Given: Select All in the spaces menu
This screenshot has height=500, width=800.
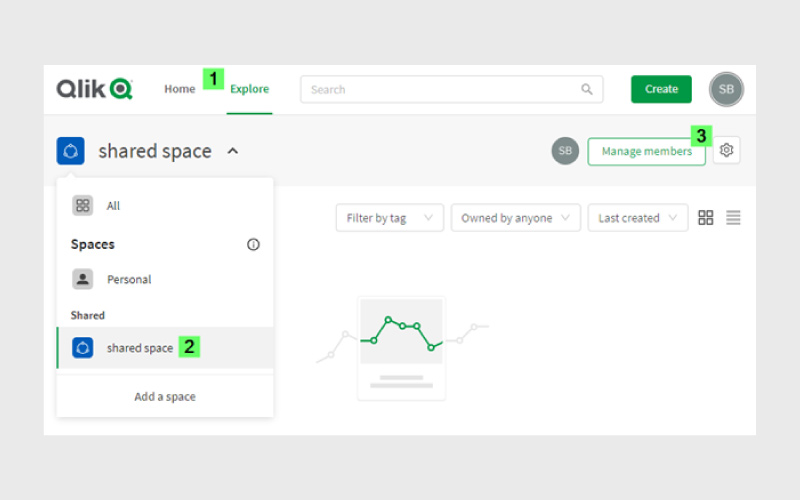Looking at the screenshot, I should (165, 206).
